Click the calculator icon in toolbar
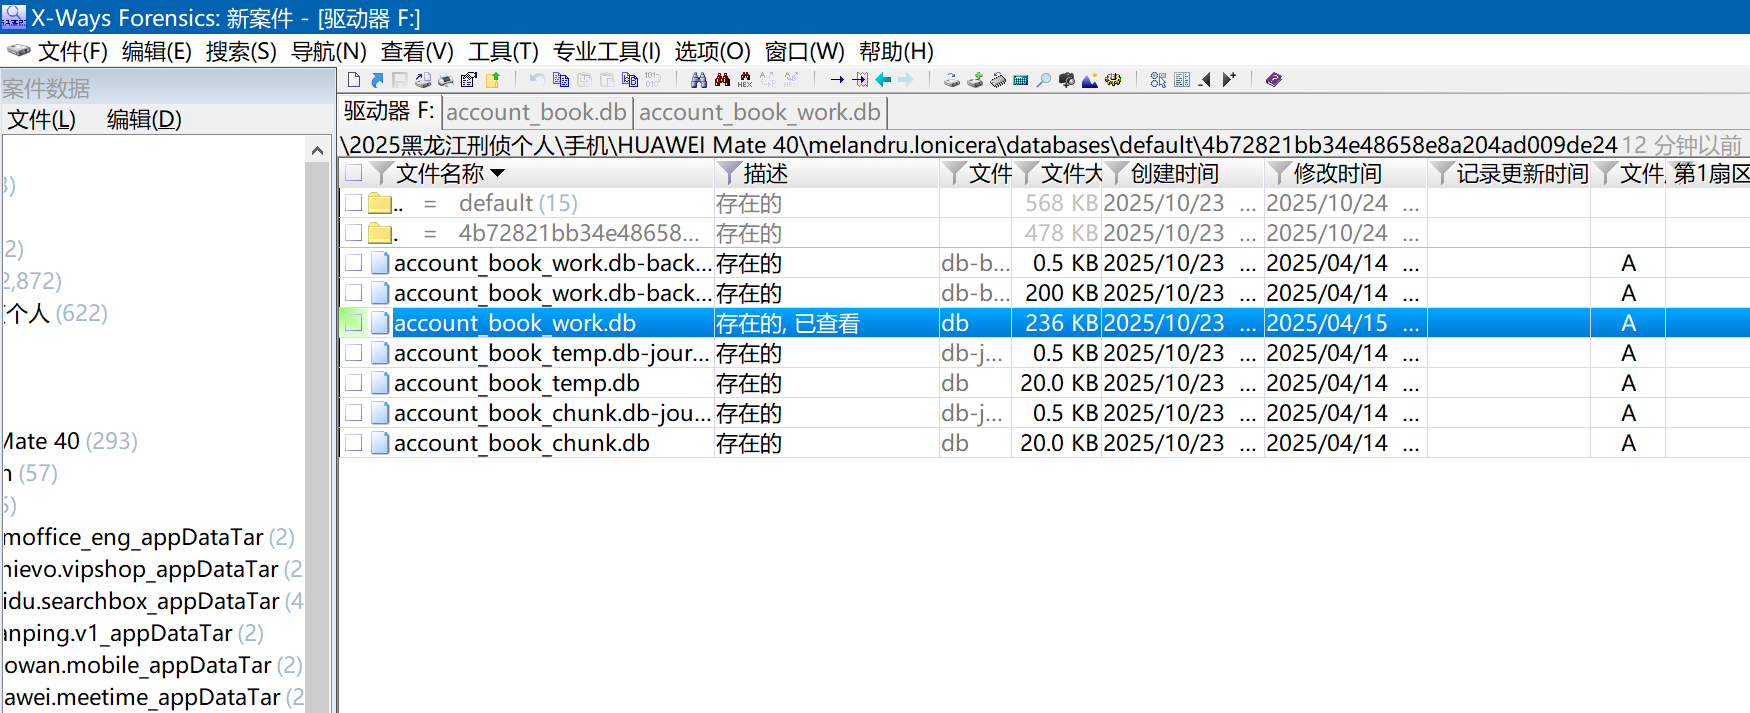Screen dimensions: 1750x713 coord(1021,80)
